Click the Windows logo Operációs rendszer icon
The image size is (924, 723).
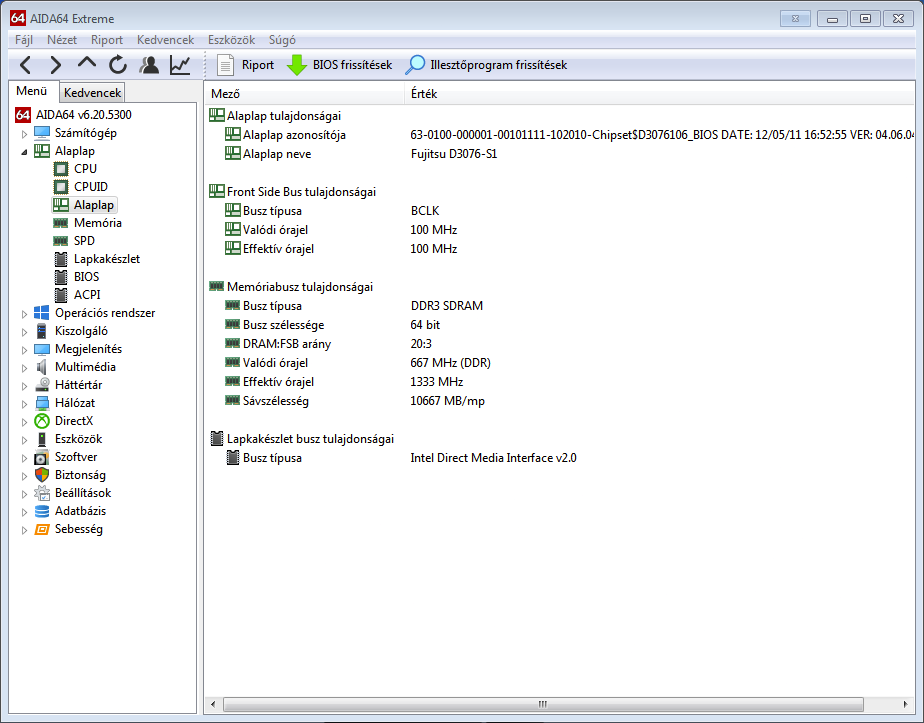42,313
